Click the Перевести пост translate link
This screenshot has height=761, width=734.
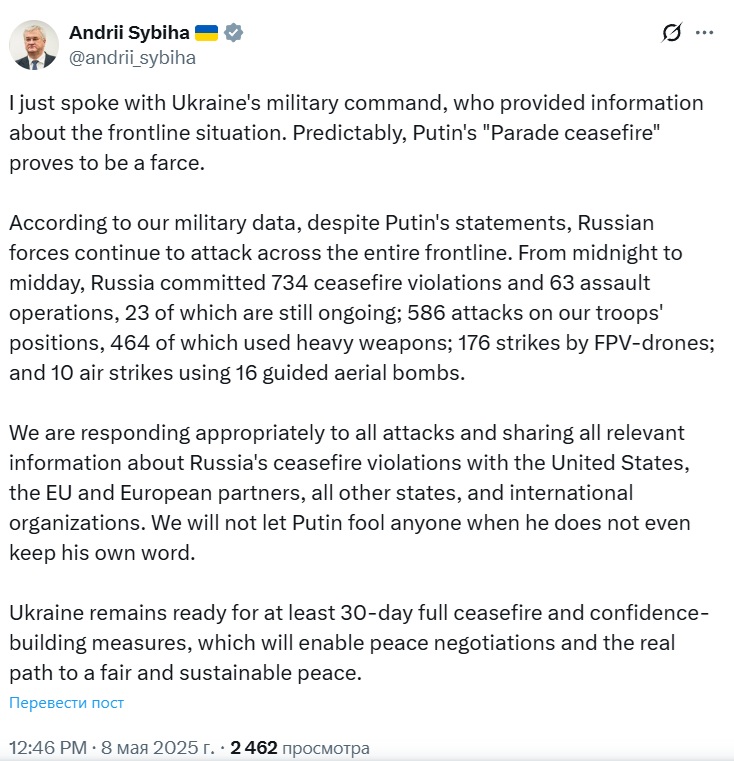[67, 702]
